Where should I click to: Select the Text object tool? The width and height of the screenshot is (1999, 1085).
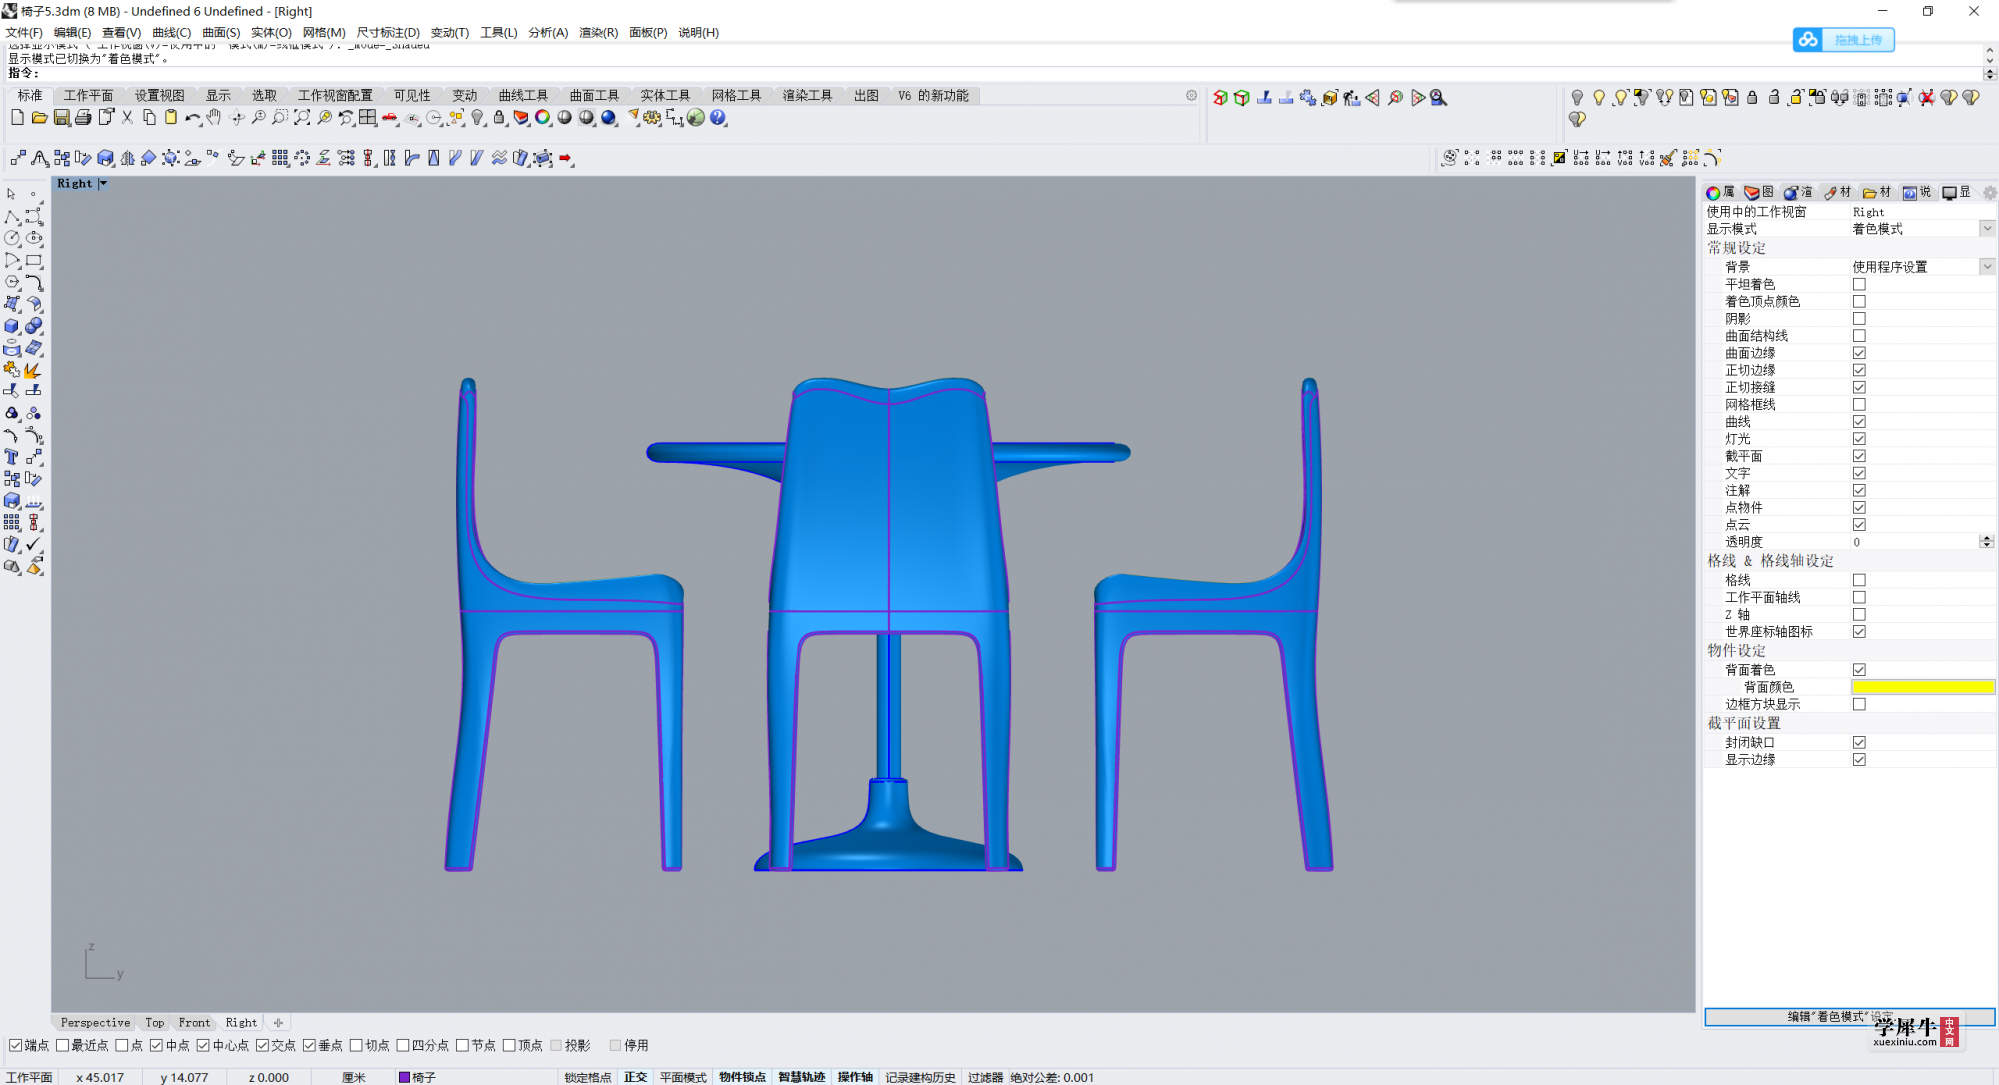click(x=12, y=457)
